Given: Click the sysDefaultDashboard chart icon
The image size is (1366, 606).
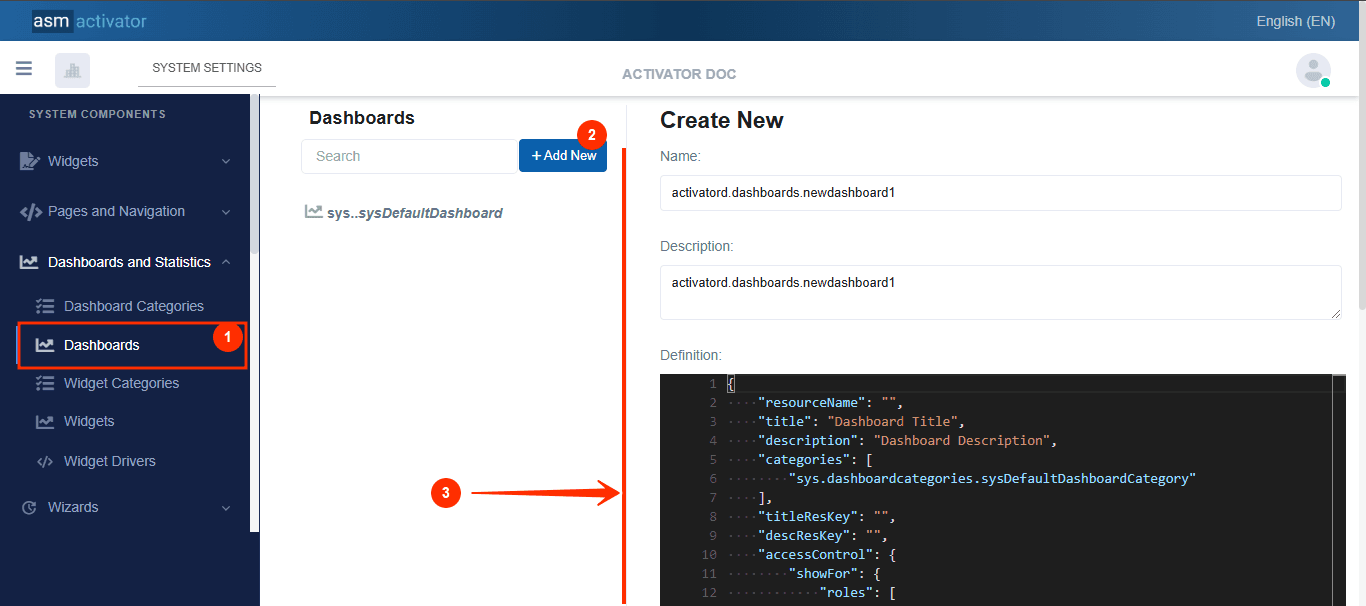Looking at the screenshot, I should 313,212.
